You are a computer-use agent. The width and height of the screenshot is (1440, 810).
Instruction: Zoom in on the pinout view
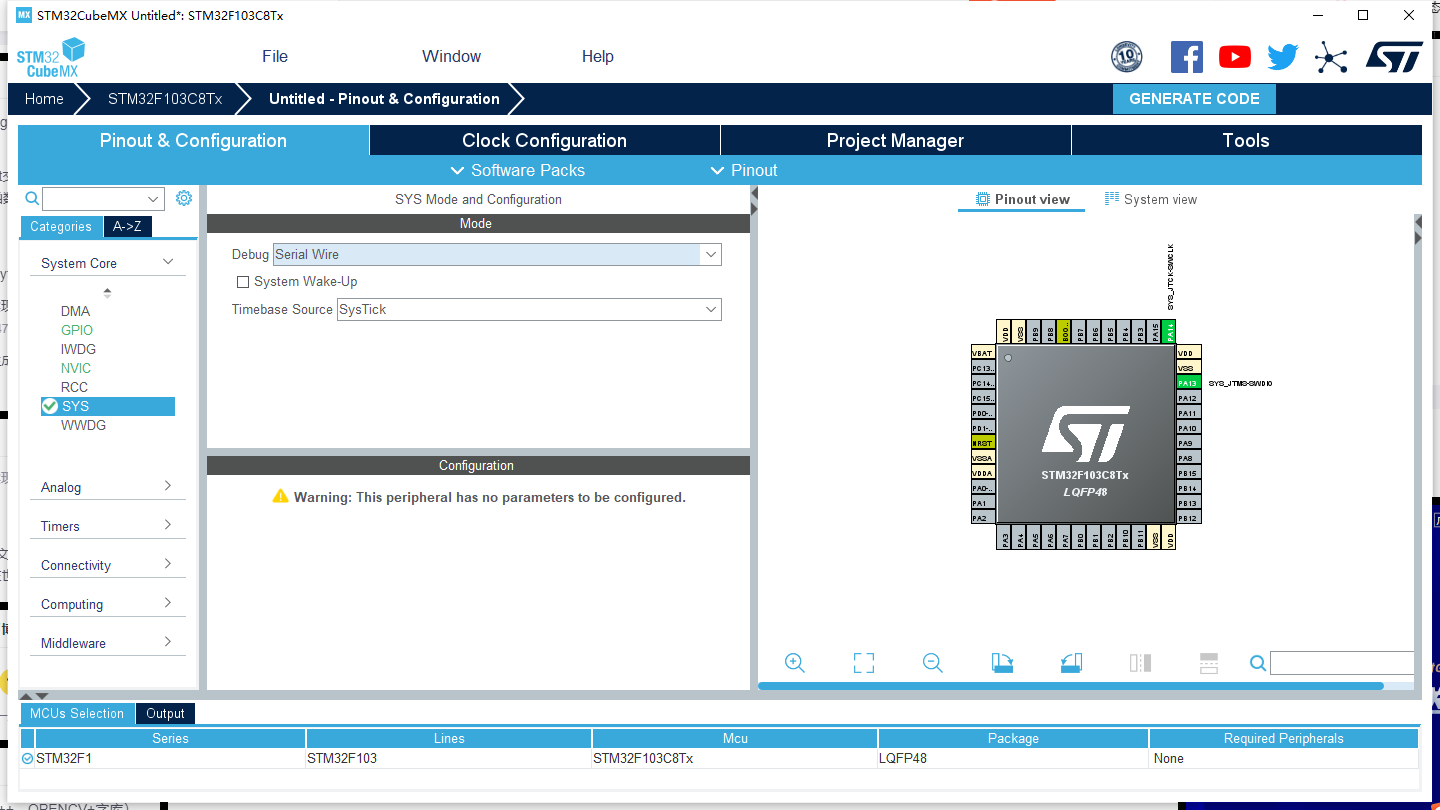coord(795,663)
